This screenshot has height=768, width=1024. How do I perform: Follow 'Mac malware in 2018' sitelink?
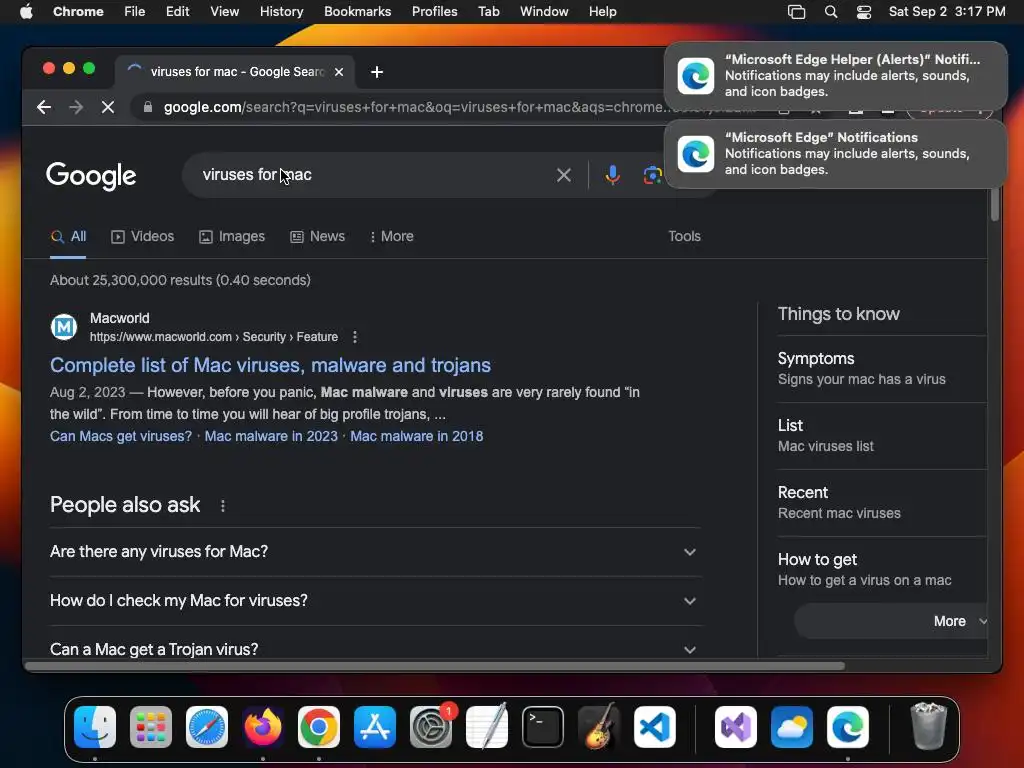[417, 436]
